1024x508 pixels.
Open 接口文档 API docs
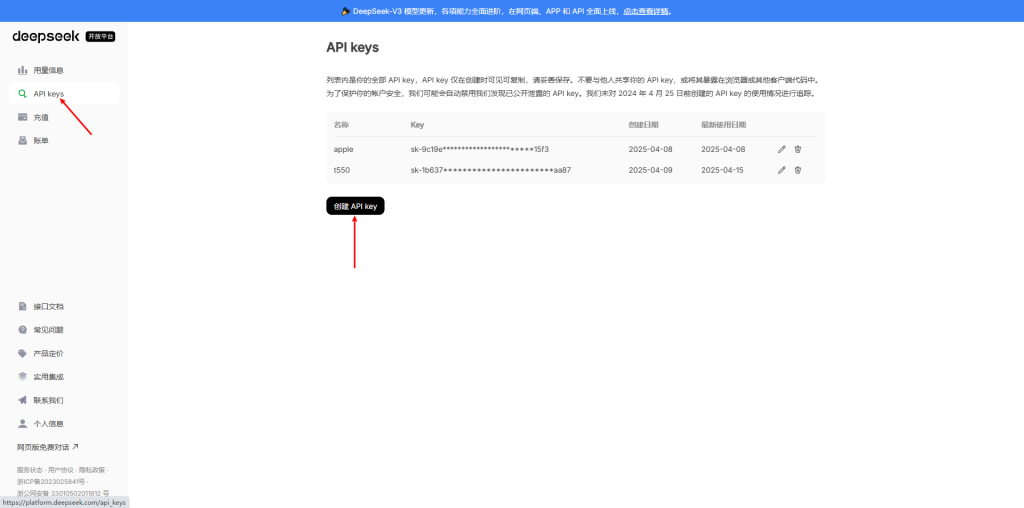[63, 306]
